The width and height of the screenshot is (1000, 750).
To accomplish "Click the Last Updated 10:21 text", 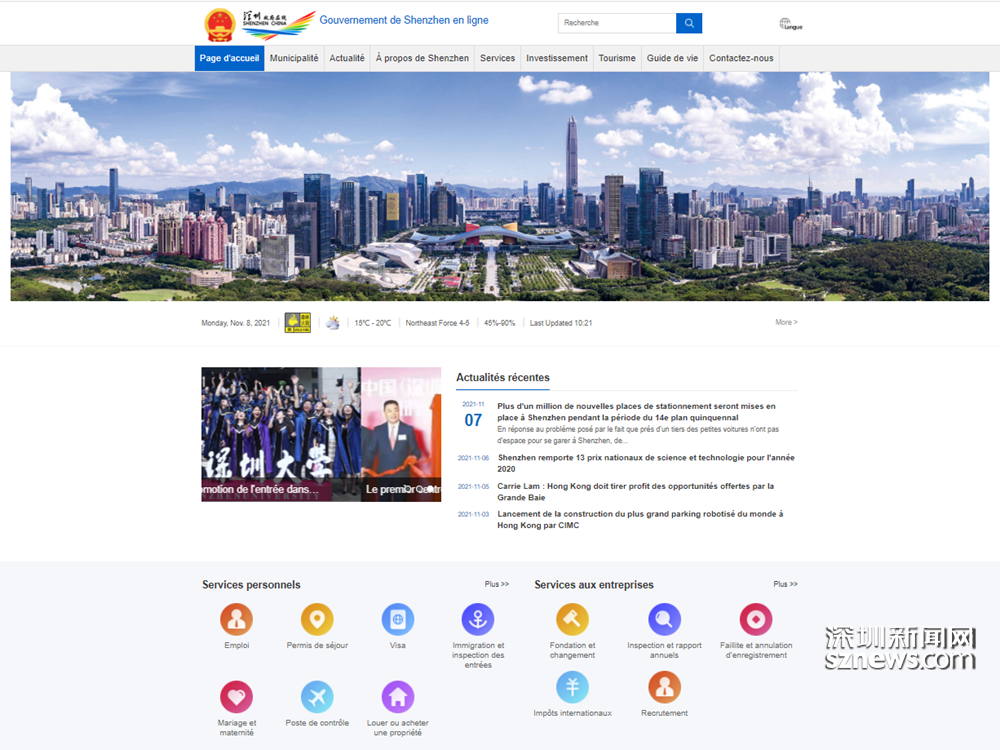I will coord(561,323).
